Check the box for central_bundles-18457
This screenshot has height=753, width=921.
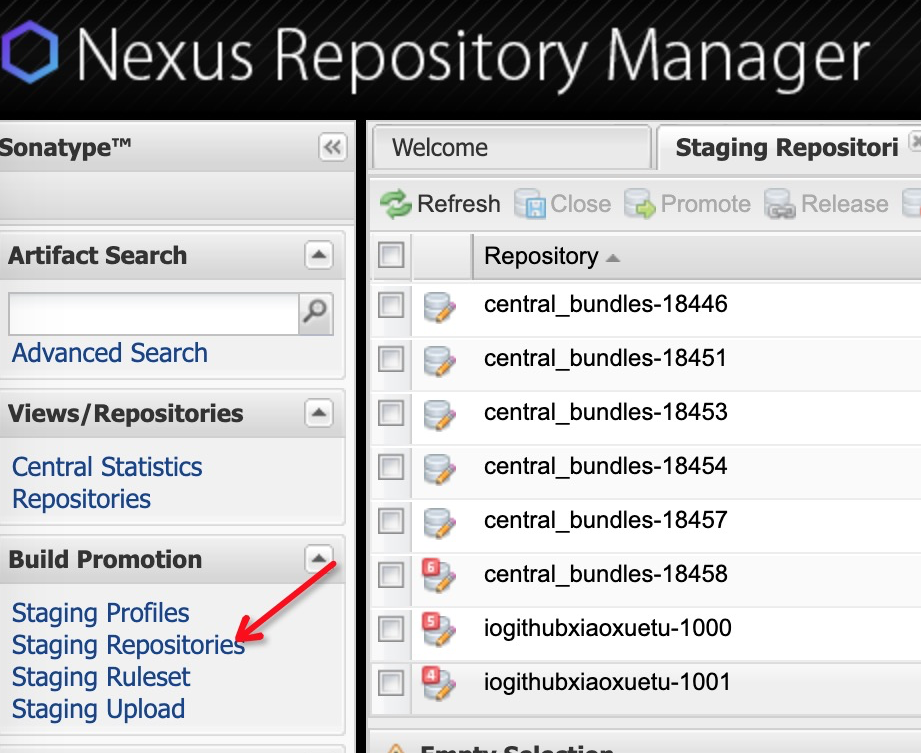coord(391,522)
